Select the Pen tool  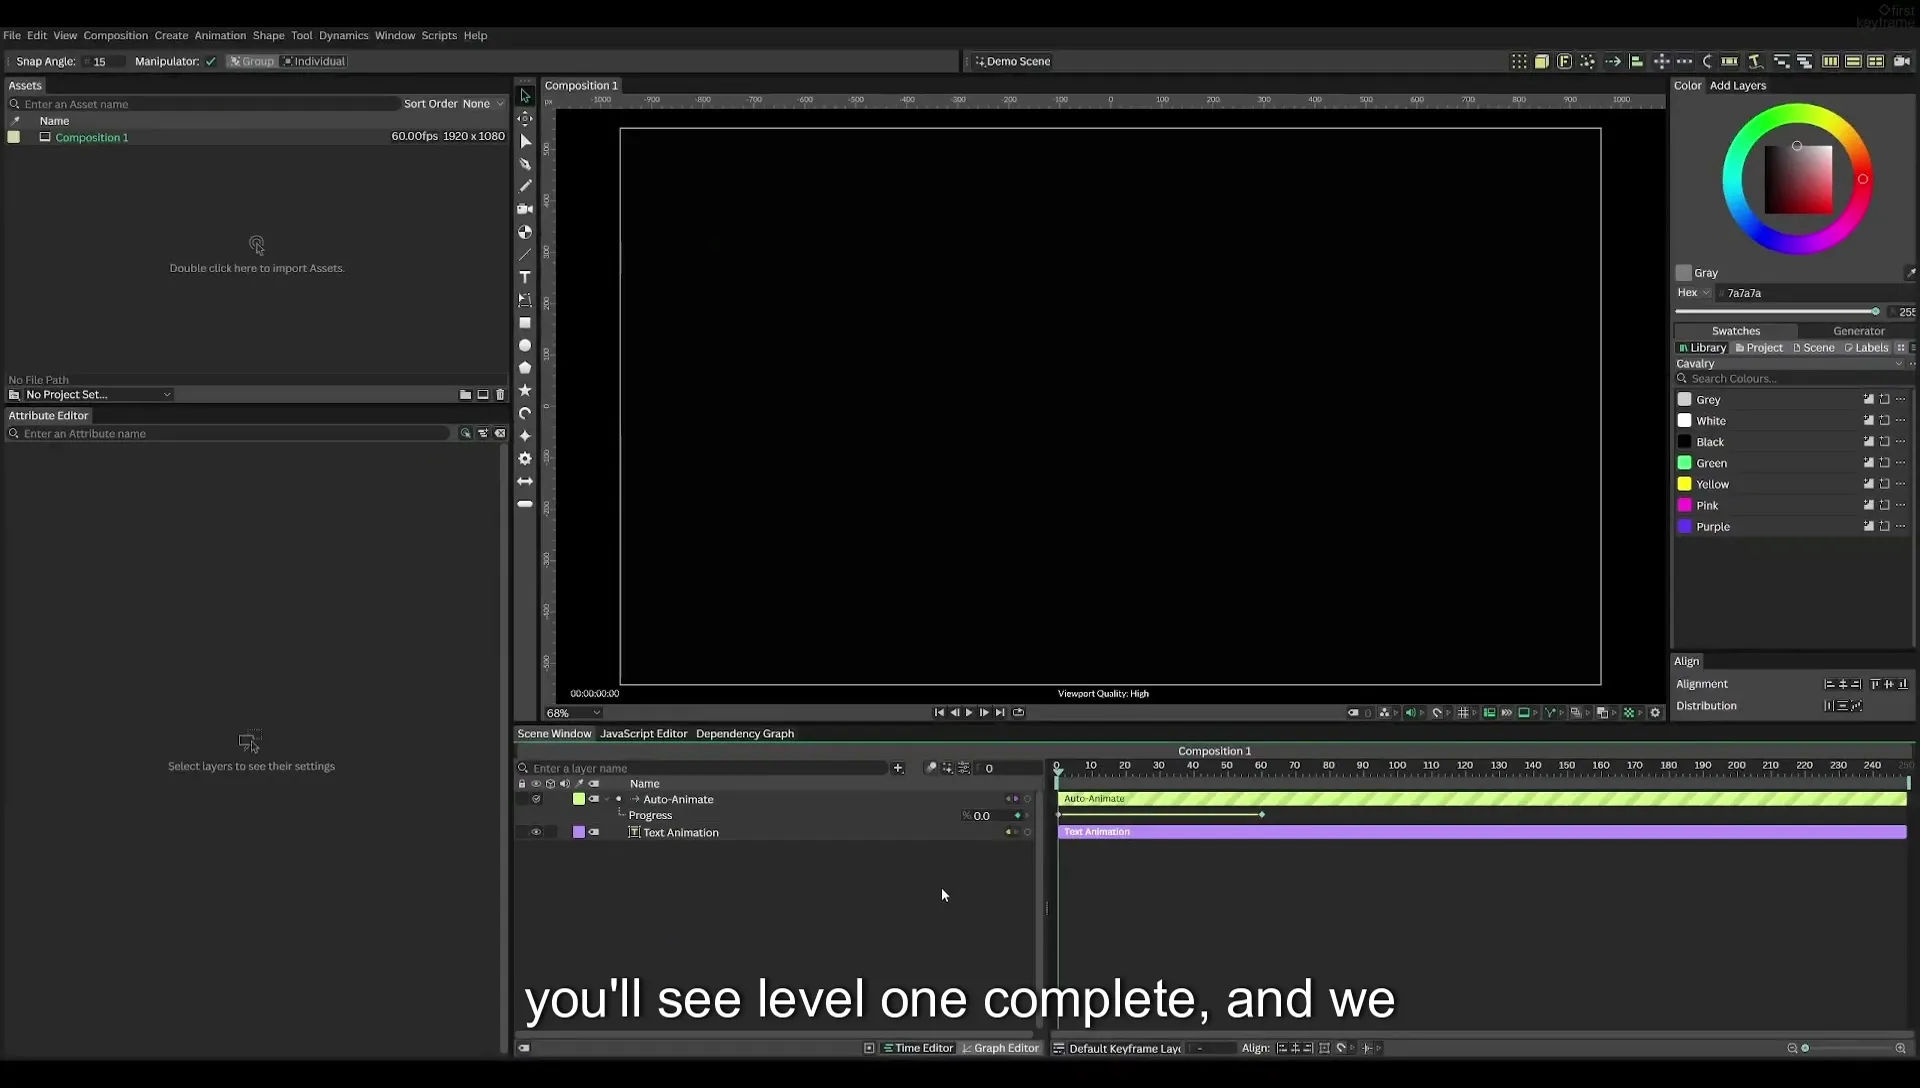pyautogui.click(x=525, y=164)
